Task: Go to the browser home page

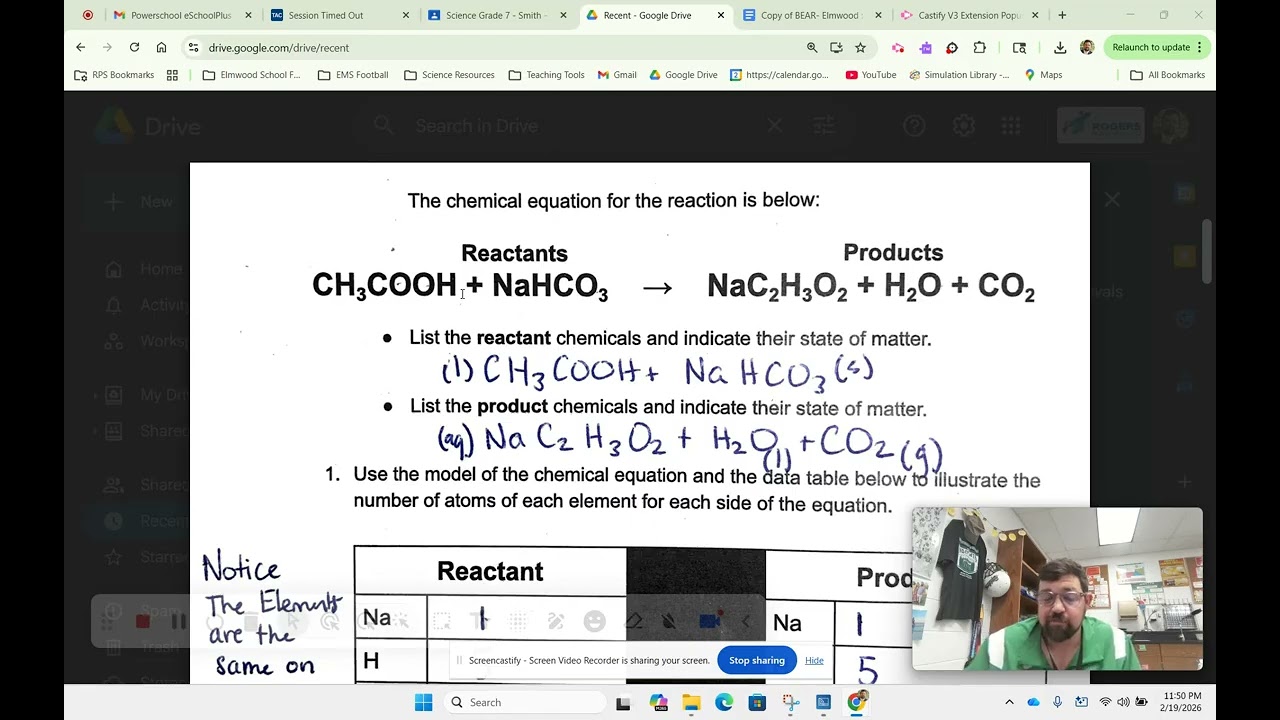Action: click(161, 47)
